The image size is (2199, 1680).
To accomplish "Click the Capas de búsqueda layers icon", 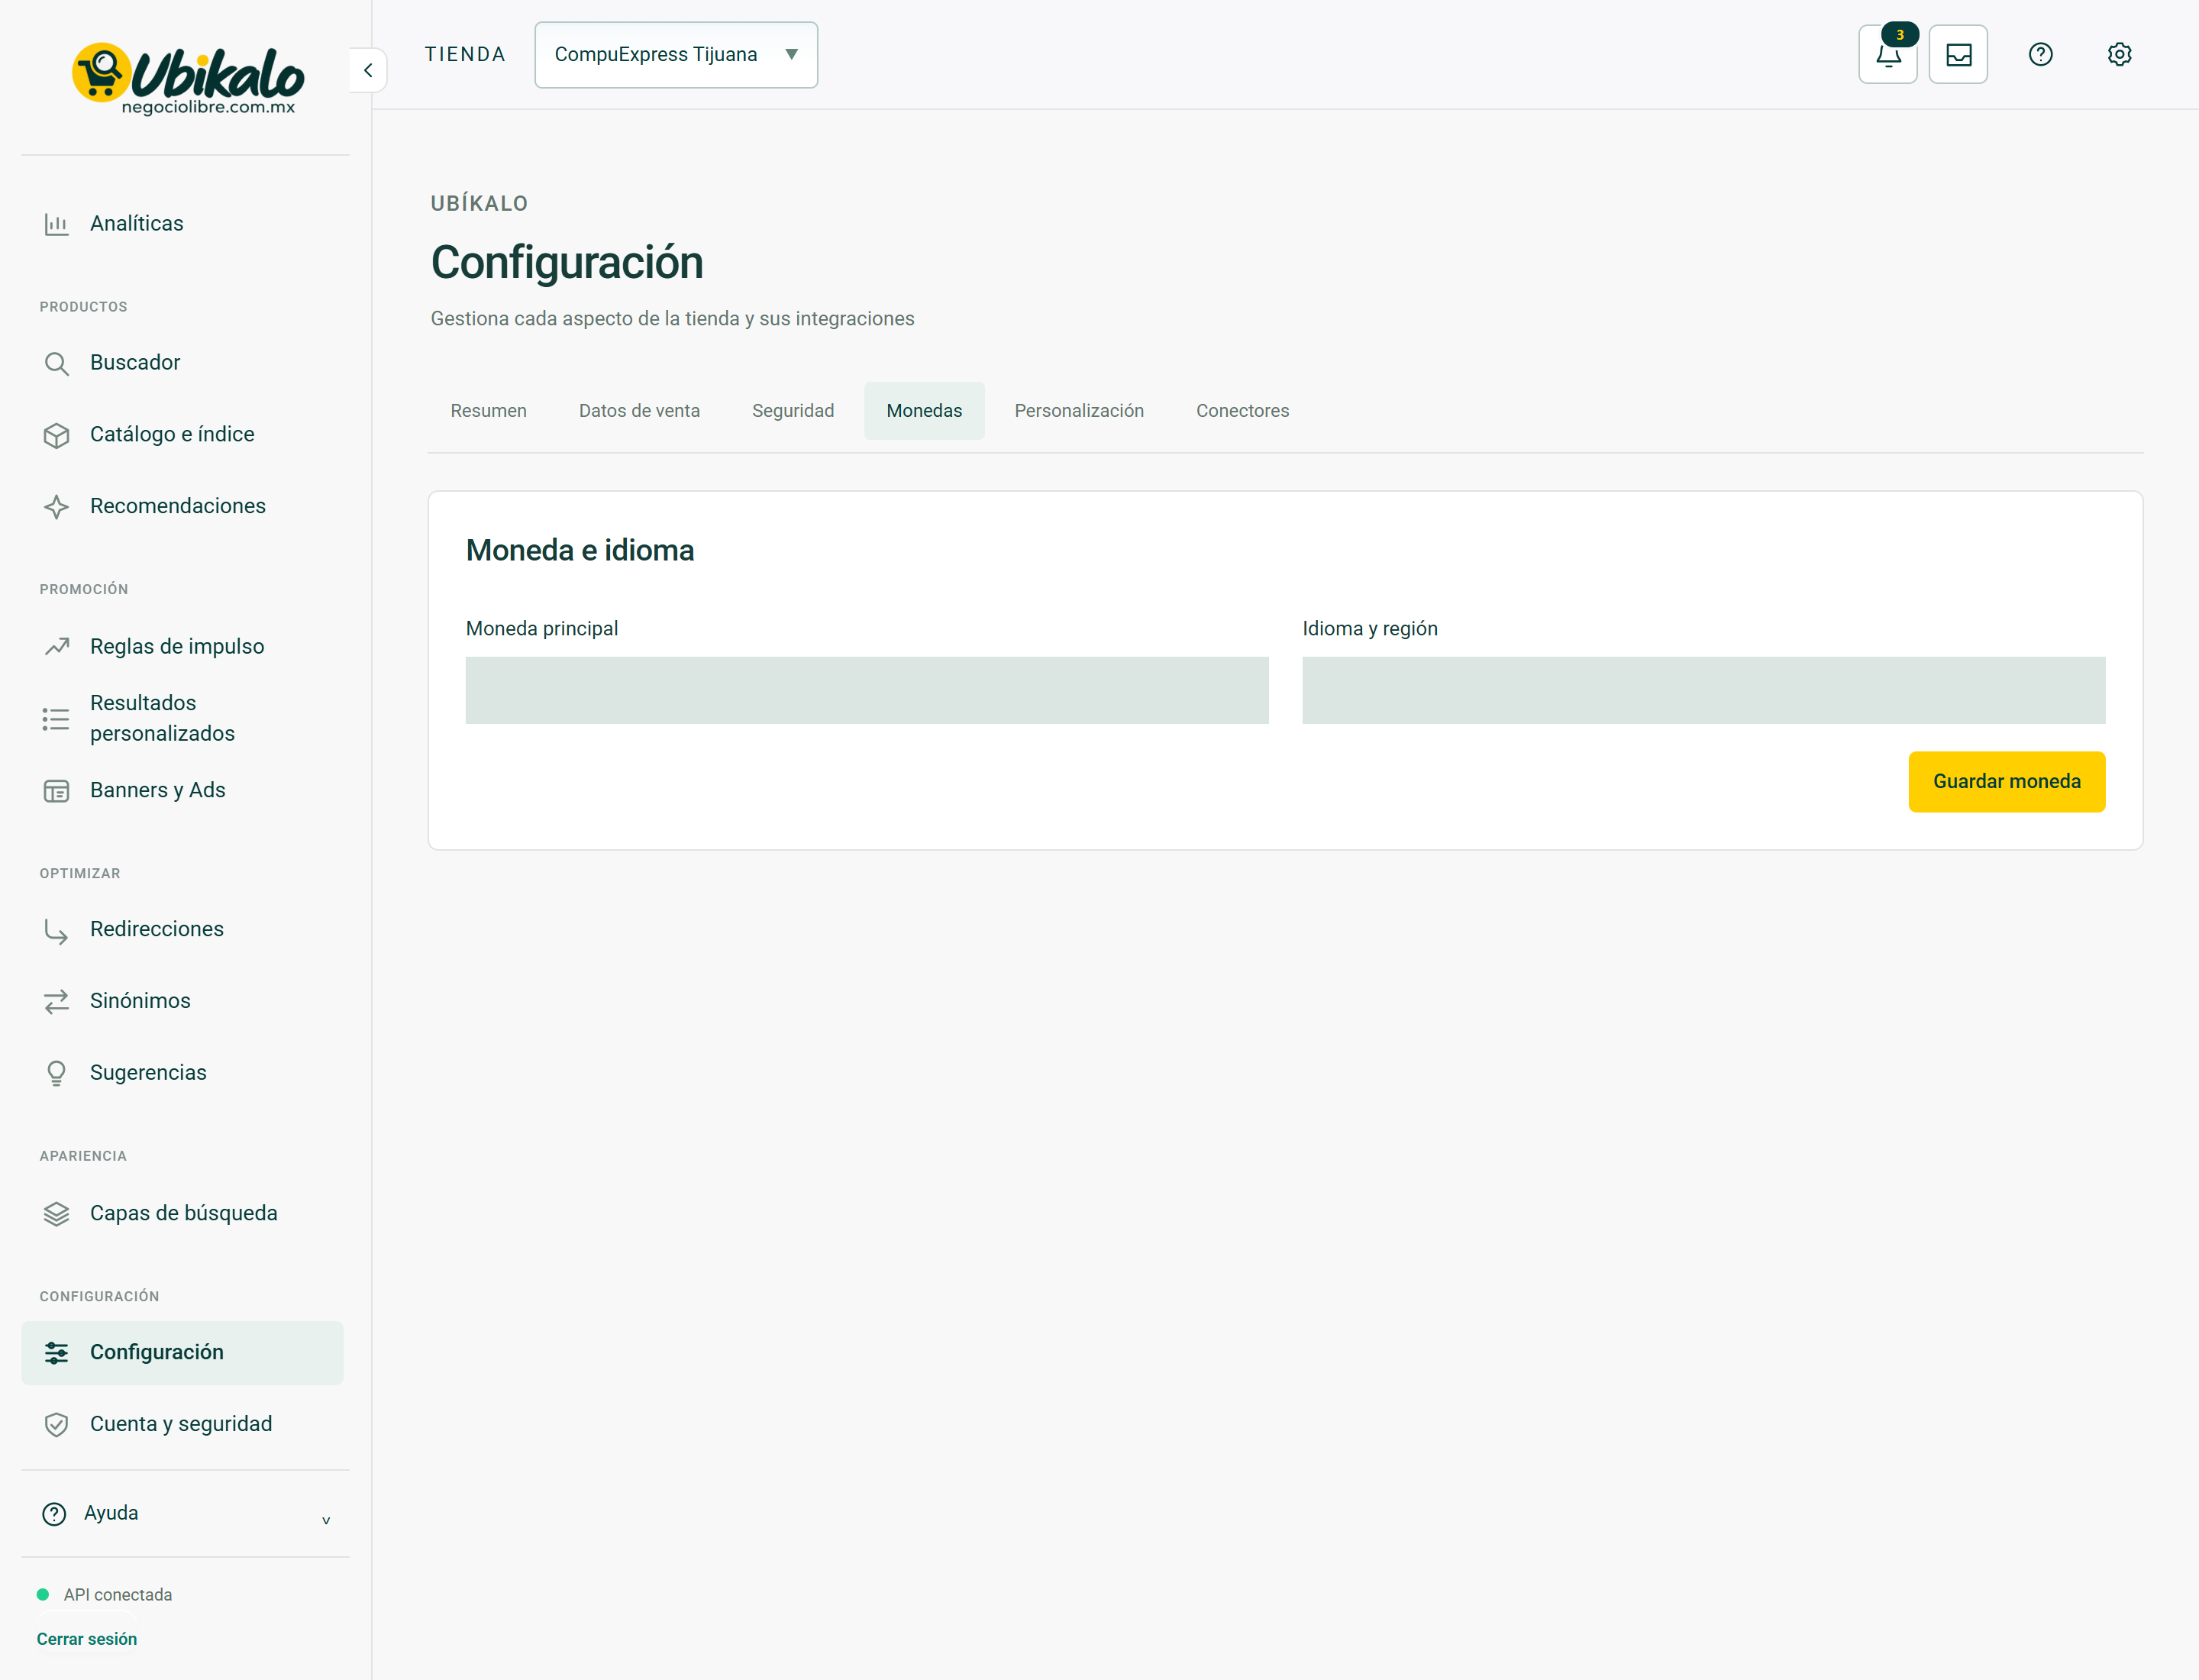I will (x=56, y=1214).
